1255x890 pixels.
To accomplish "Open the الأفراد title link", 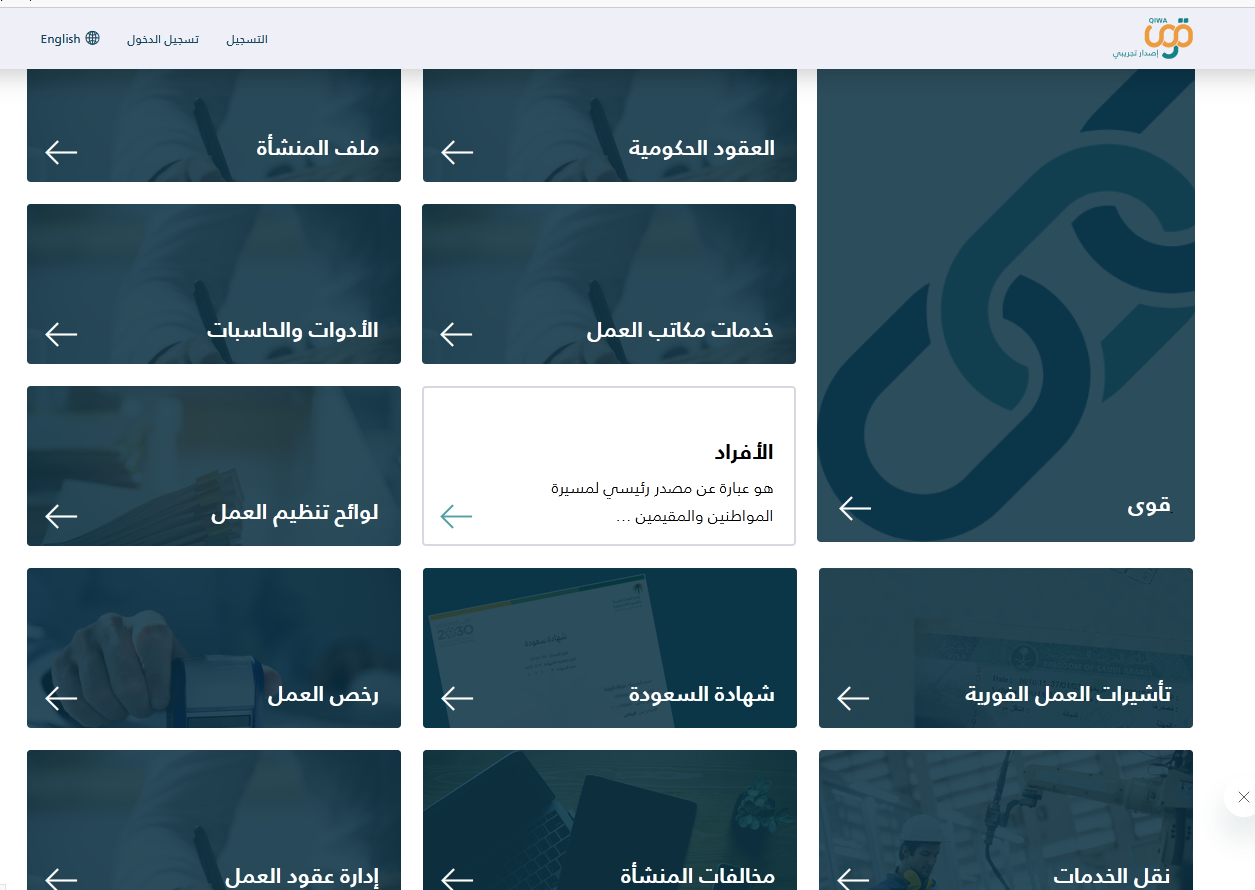I will (744, 452).
